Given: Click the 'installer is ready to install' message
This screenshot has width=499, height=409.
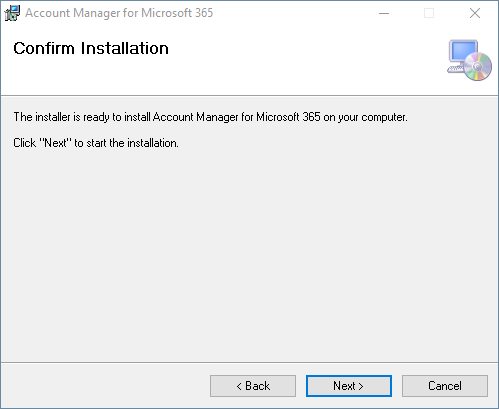Looking at the screenshot, I should (210, 117).
